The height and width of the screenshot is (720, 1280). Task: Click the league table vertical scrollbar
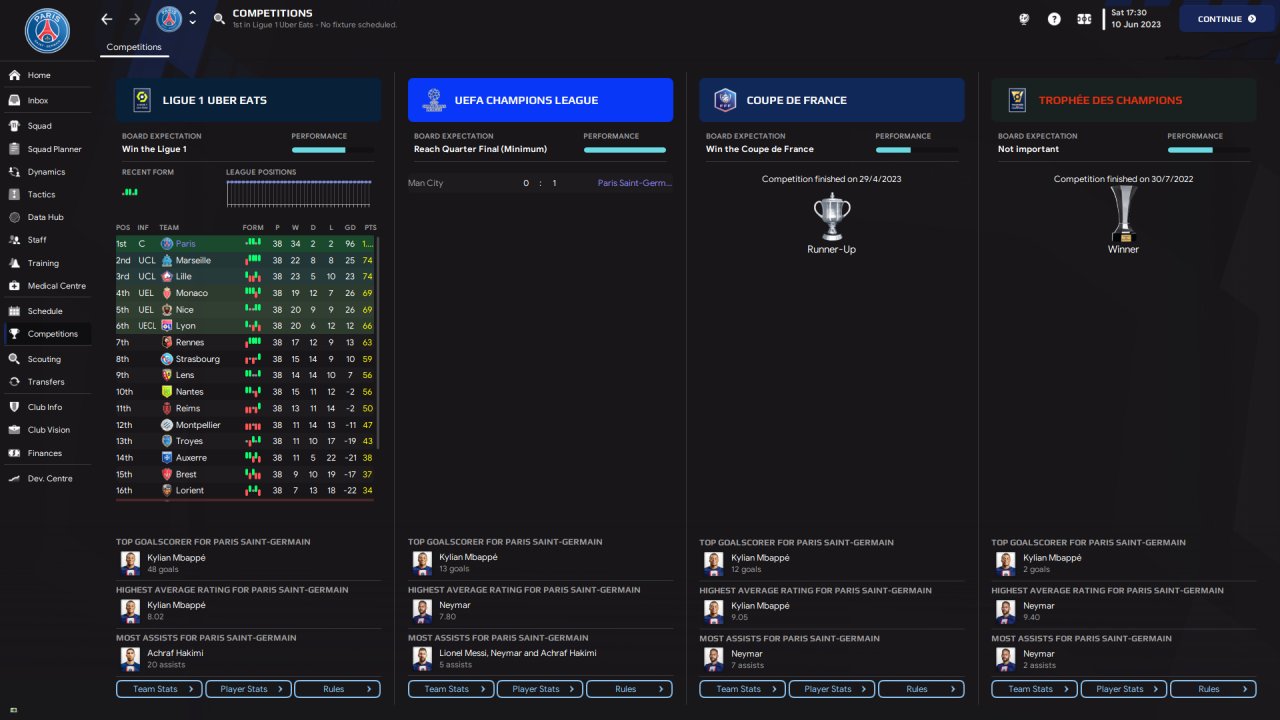tap(379, 344)
